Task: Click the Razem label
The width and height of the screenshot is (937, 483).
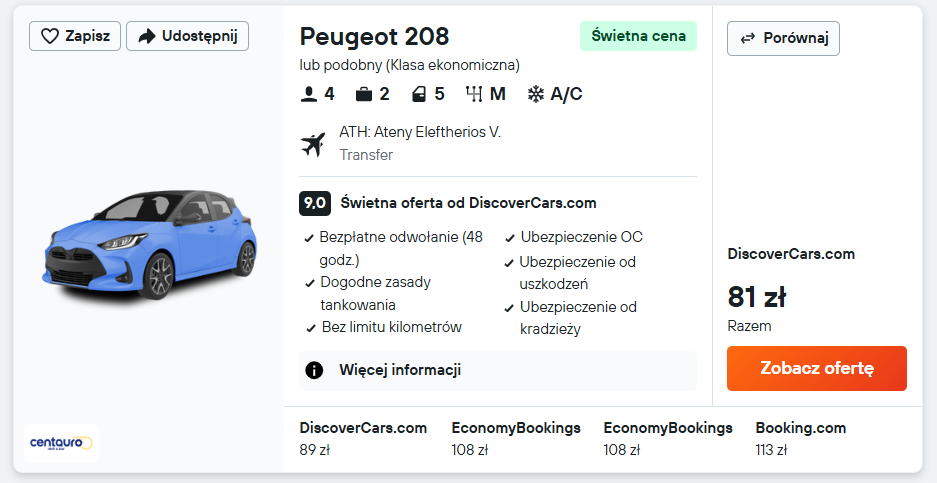Action: pyautogui.click(x=749, y=326)
